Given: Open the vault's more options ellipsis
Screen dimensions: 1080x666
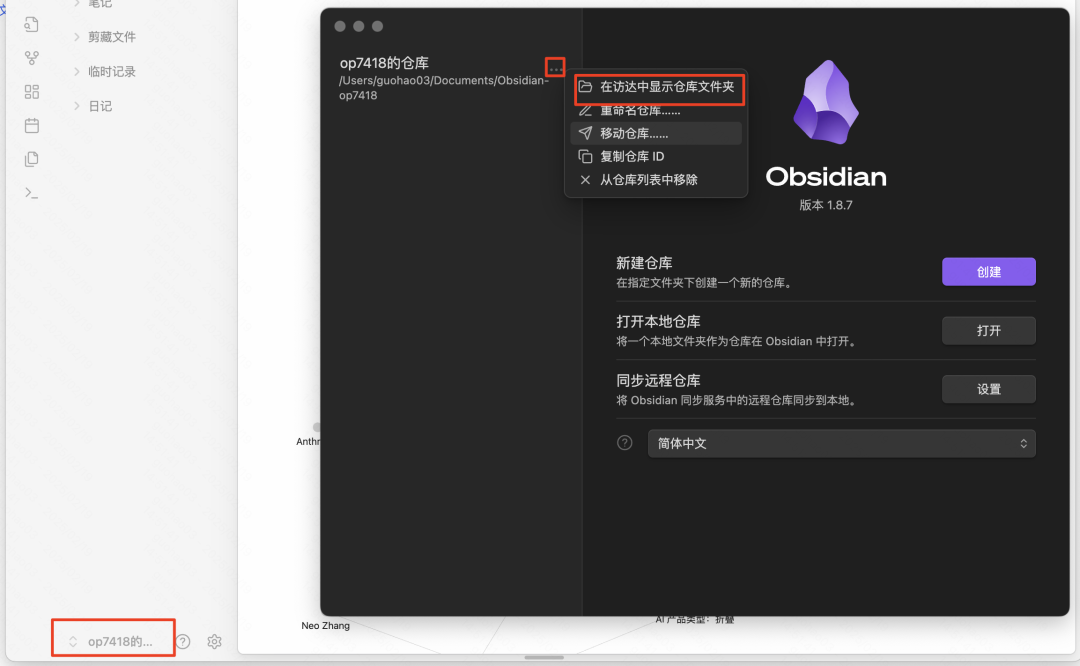Looking at the screenshot, I should (x=555, y=66).
